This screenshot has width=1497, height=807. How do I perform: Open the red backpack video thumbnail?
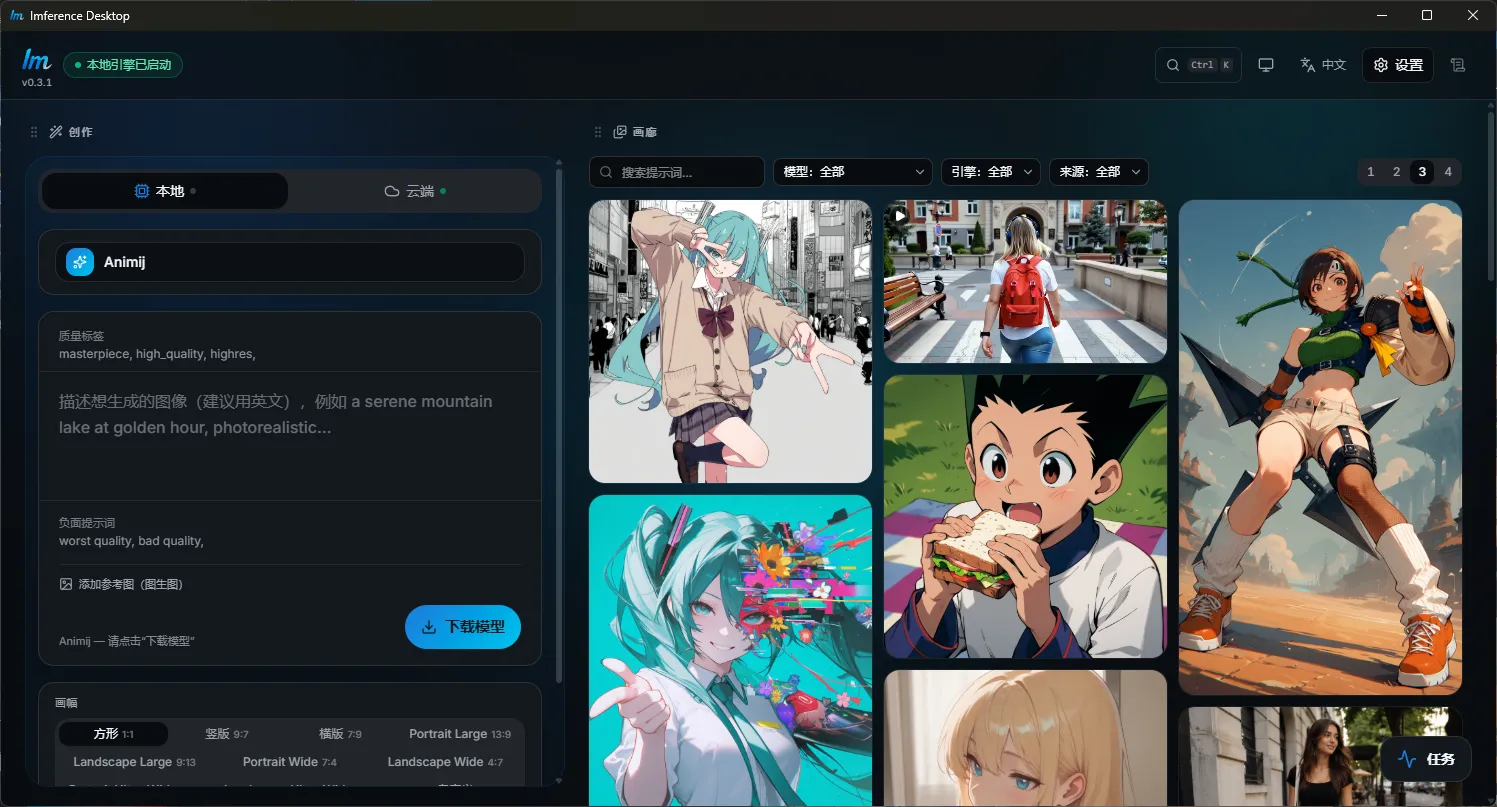pyautogui.click(x=1025, y=281)
